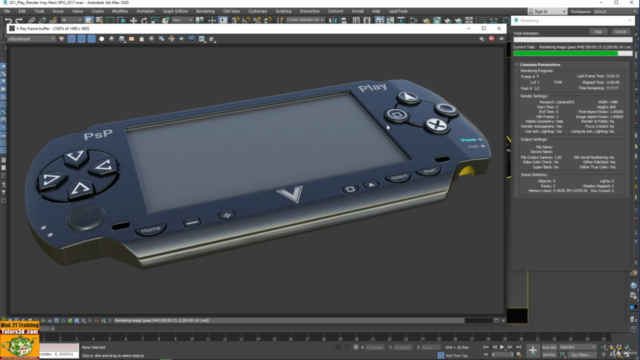
Task: Click Stop in the Rendering dialog
Action: point(598,32)
